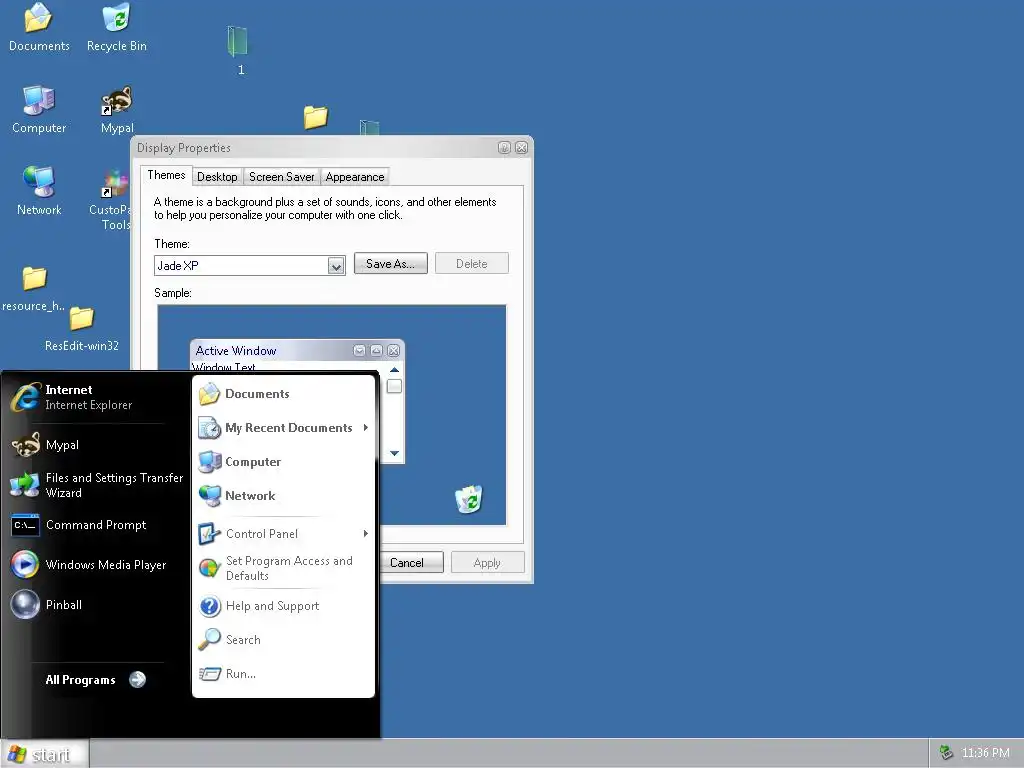The width and height of the screenshot is (1024, 768).
Task: Click the Apply button
Action: coord(487,563)
